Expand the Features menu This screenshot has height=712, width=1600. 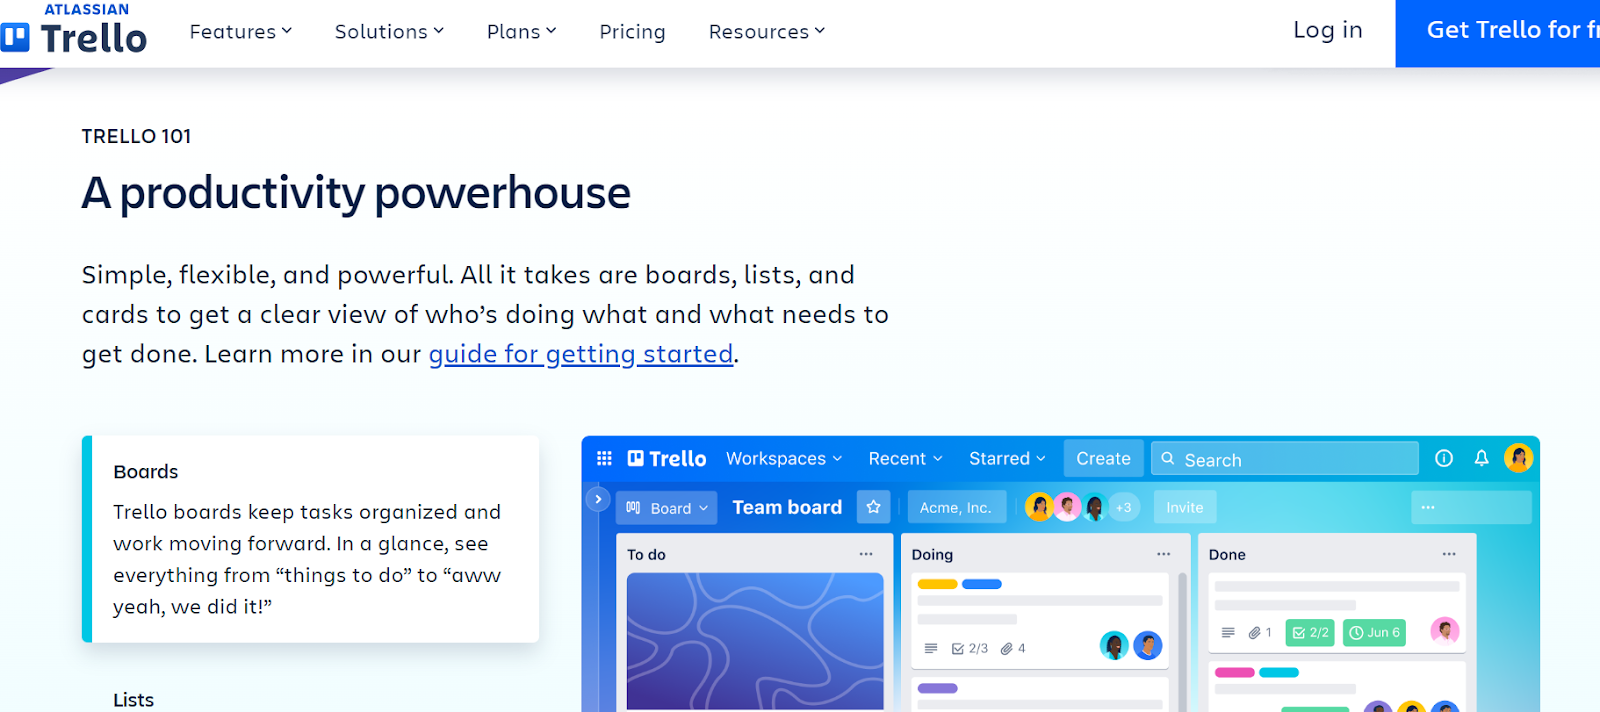[241, 32]
